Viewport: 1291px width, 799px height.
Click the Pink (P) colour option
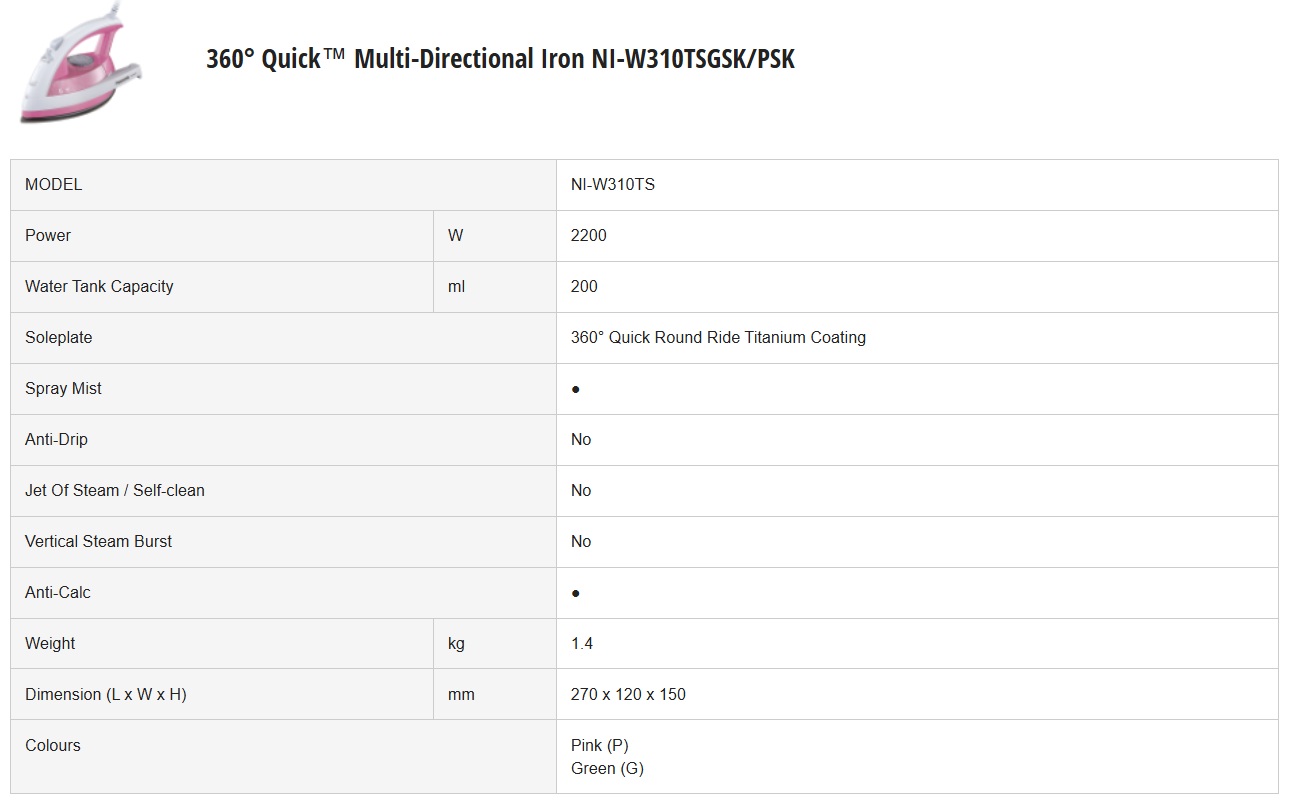[600, 746]
